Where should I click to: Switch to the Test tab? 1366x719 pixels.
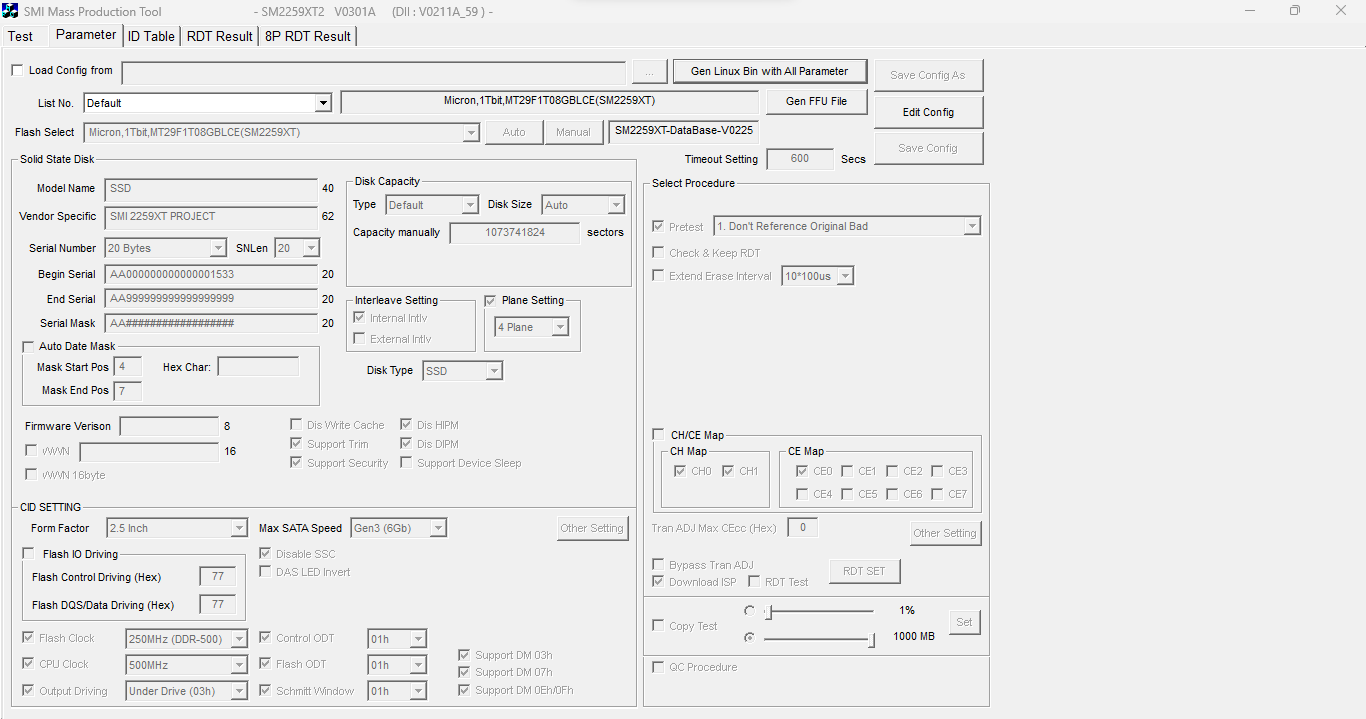[x=21, y=36]
